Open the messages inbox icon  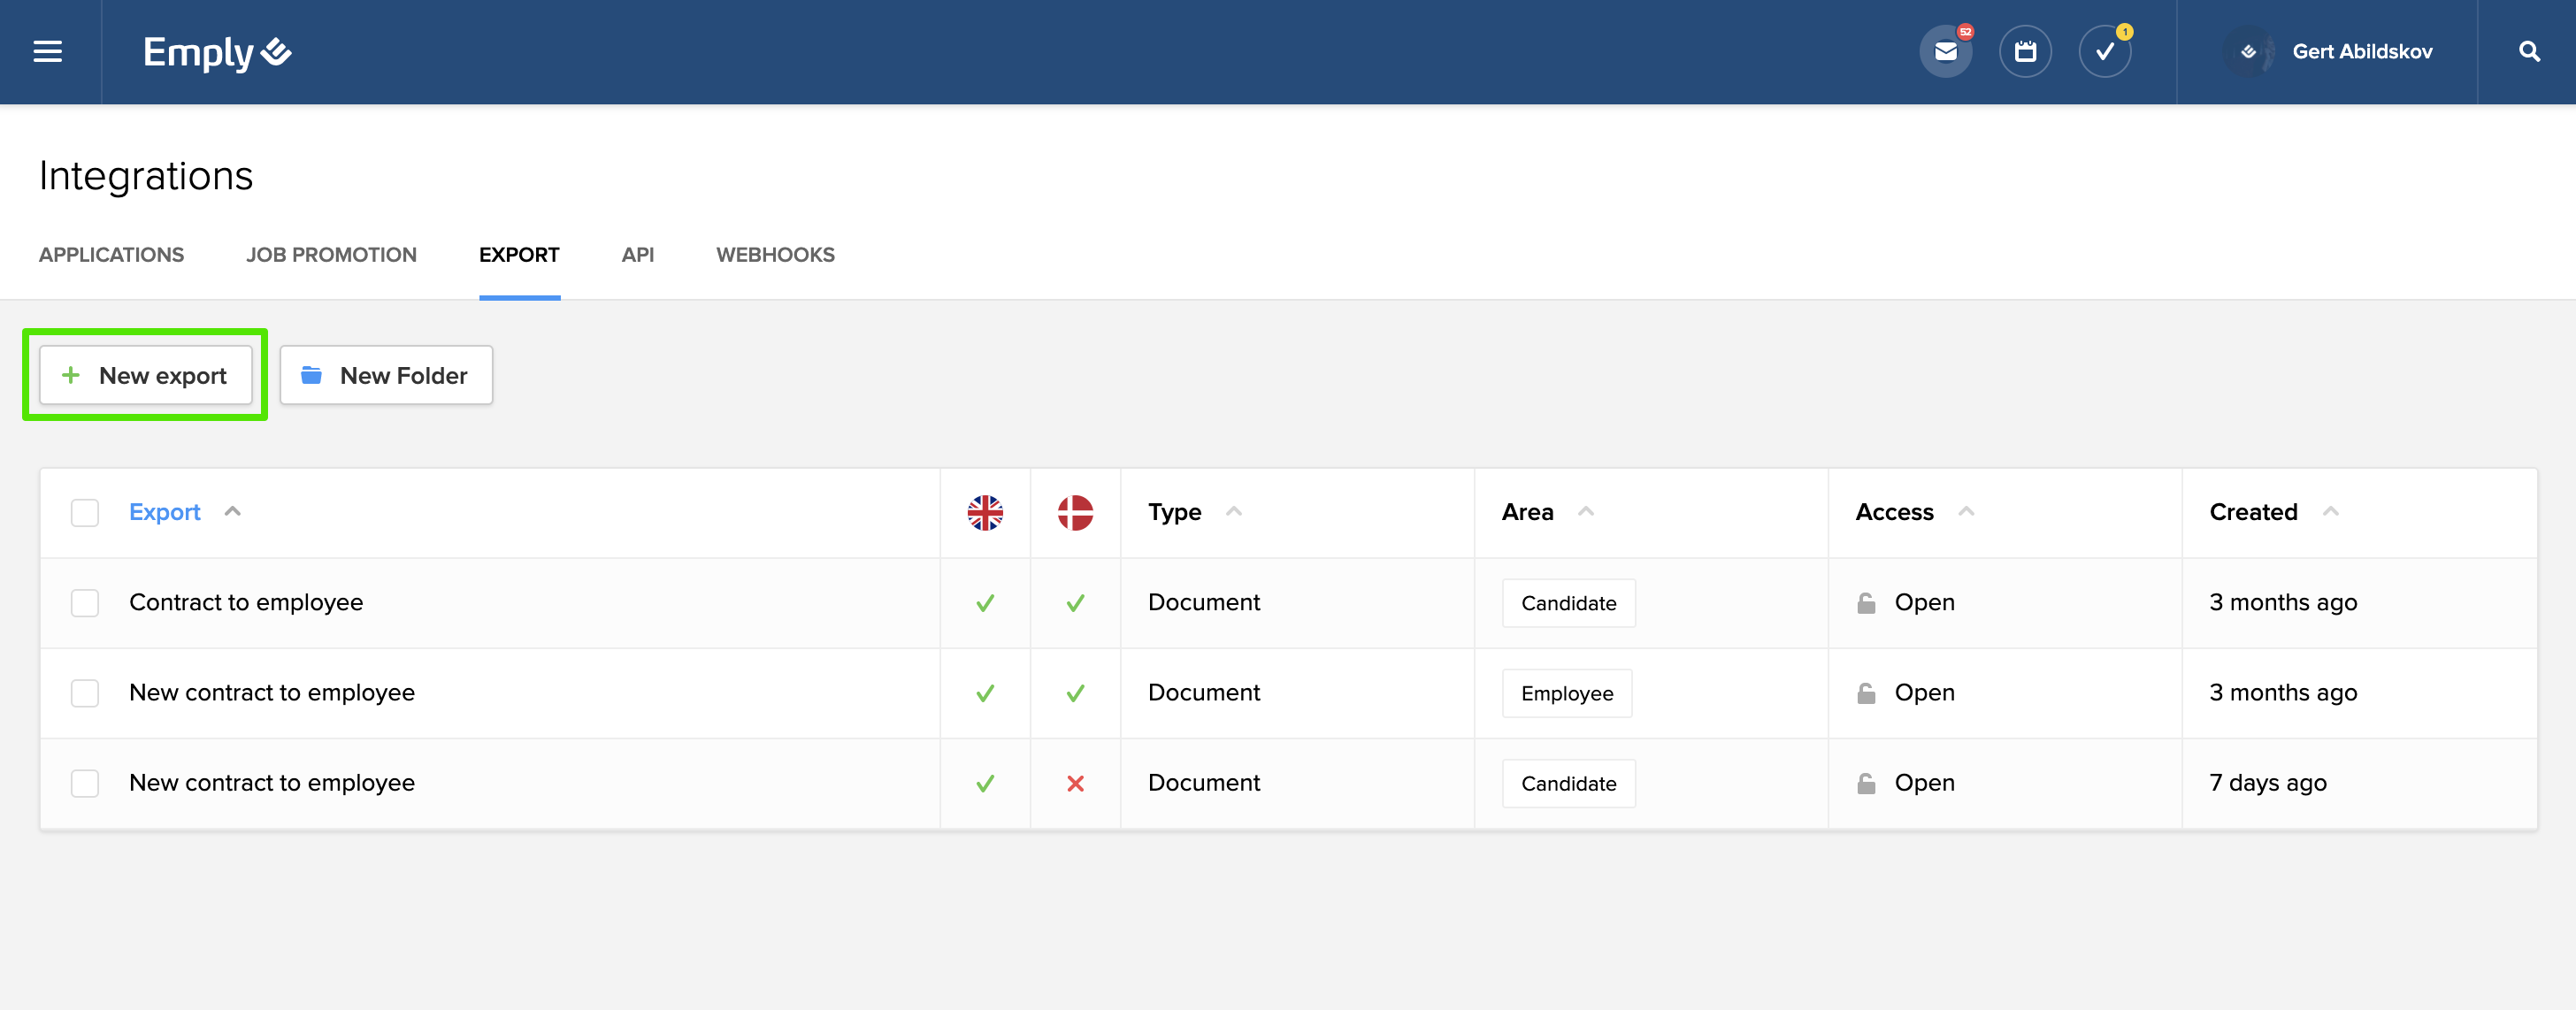(x=1946, y=51)
